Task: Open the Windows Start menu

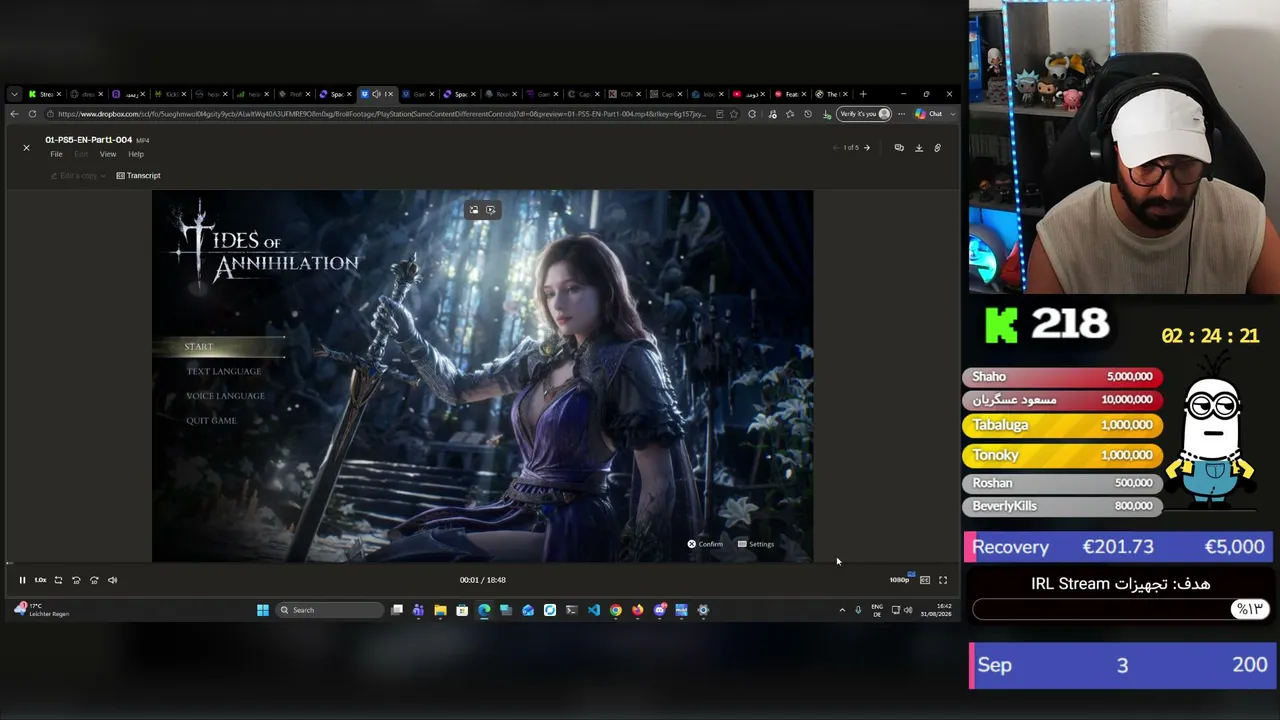Action: point(263,610)
